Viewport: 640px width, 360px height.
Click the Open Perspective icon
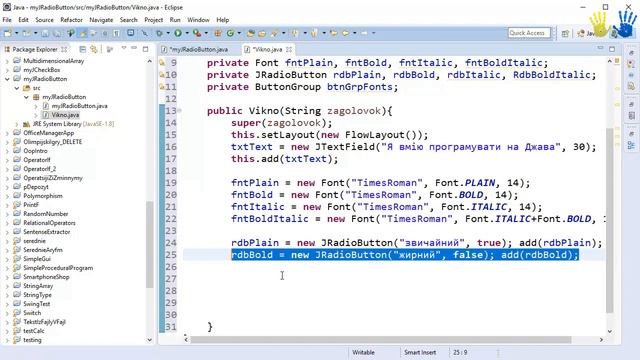[565, 33]
